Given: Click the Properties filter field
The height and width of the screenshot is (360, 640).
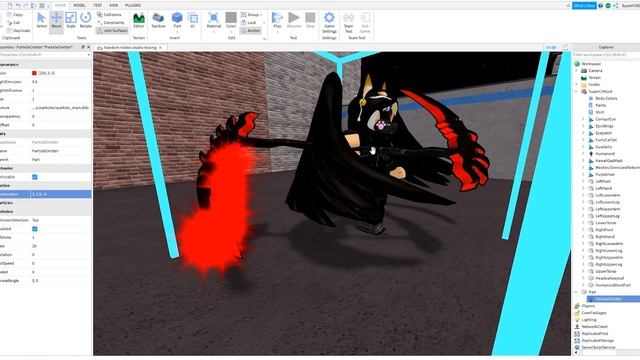Looking at the screenshot, I should point(45,55).
